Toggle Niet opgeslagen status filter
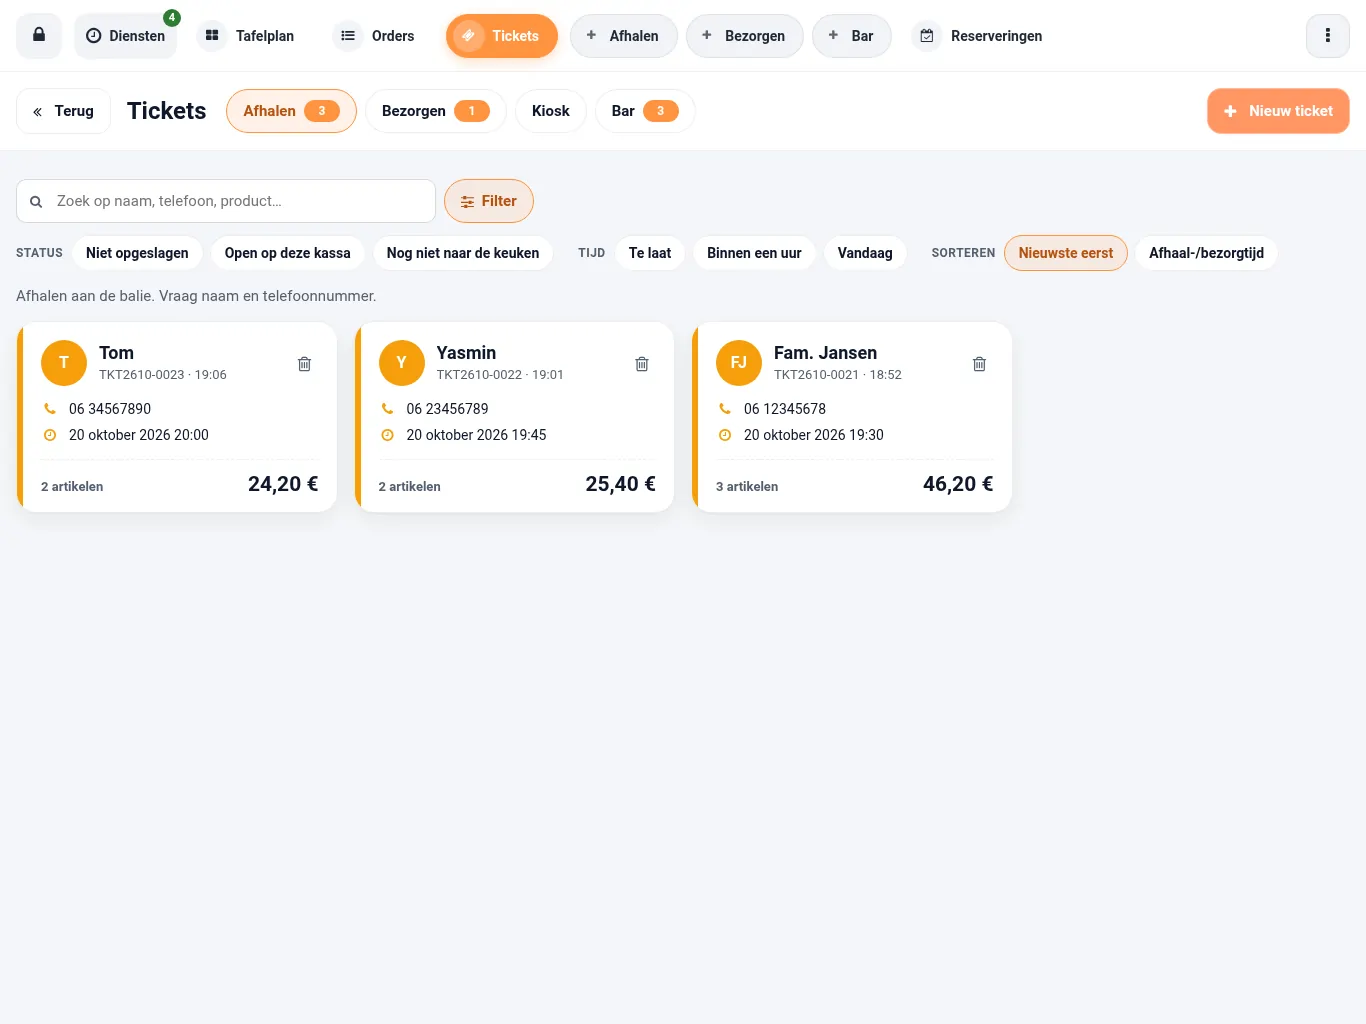This screenshot has height=1024, width=1366. 137,253
